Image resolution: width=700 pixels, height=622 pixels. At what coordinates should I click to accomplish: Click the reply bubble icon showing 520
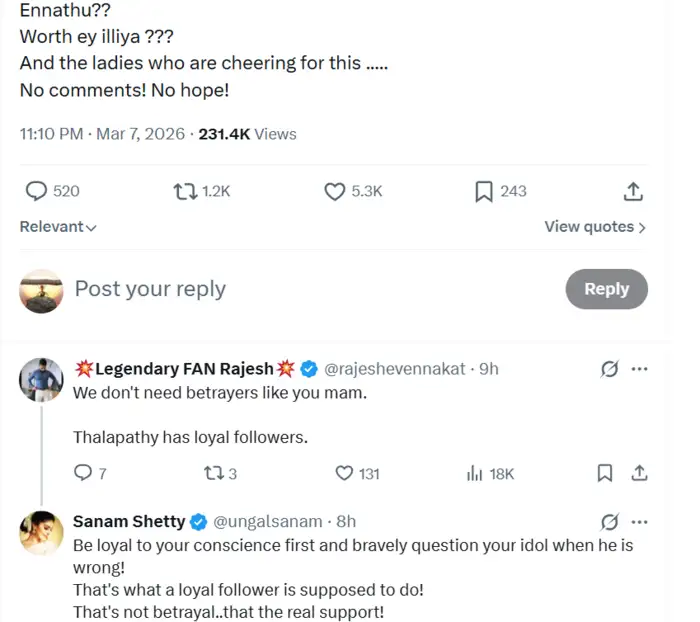(x=36, y=191)
